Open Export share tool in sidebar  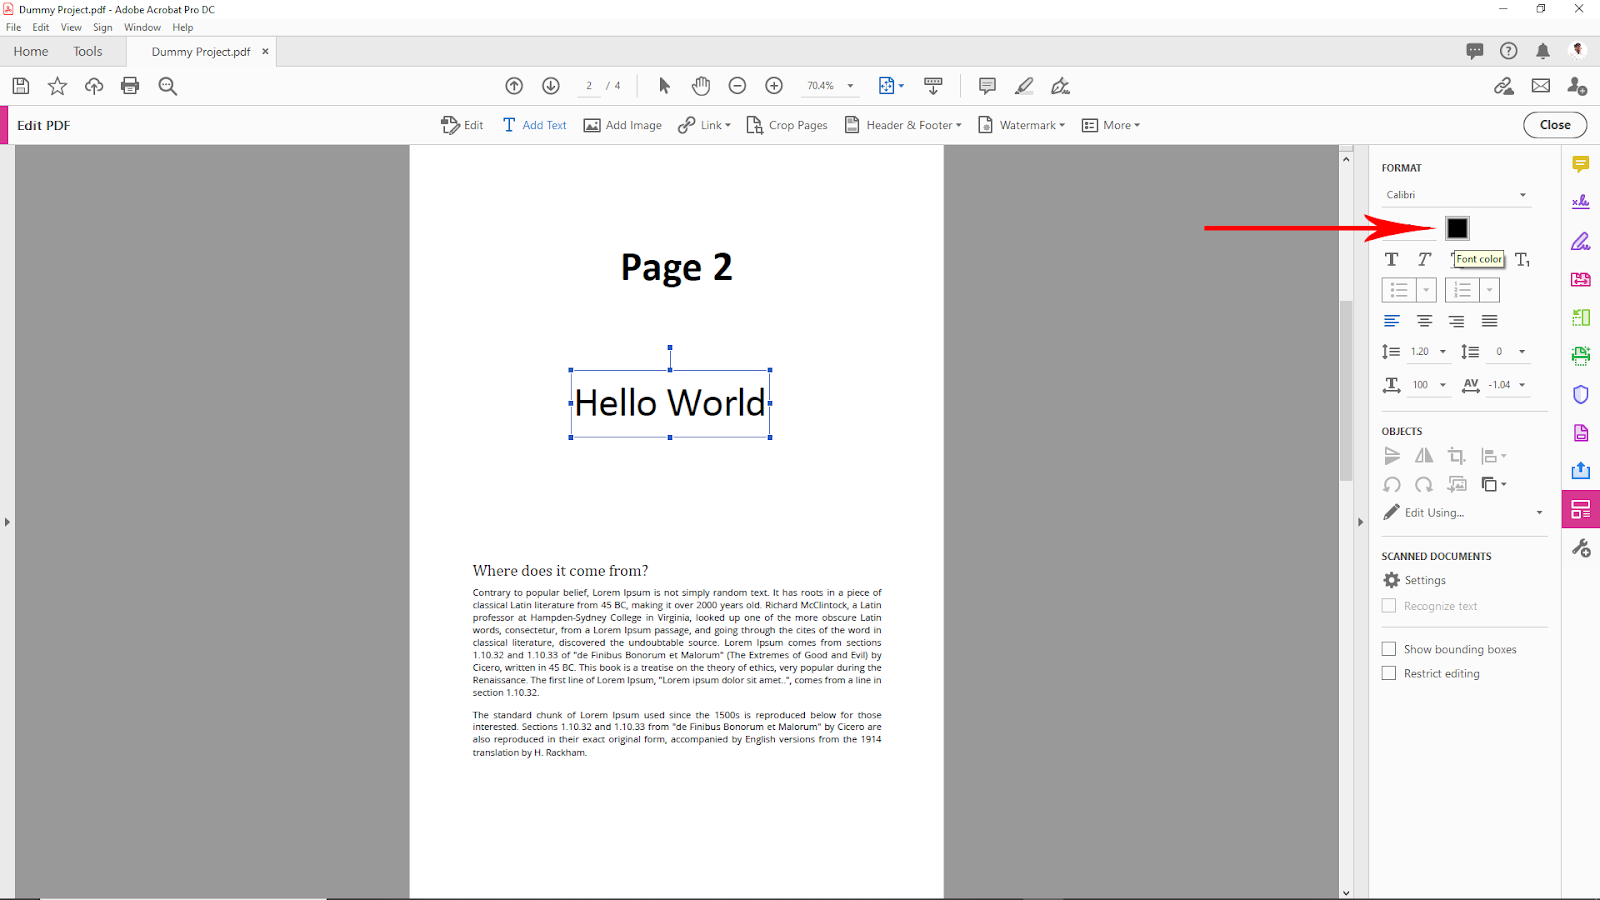click(x=1581, y=471)
